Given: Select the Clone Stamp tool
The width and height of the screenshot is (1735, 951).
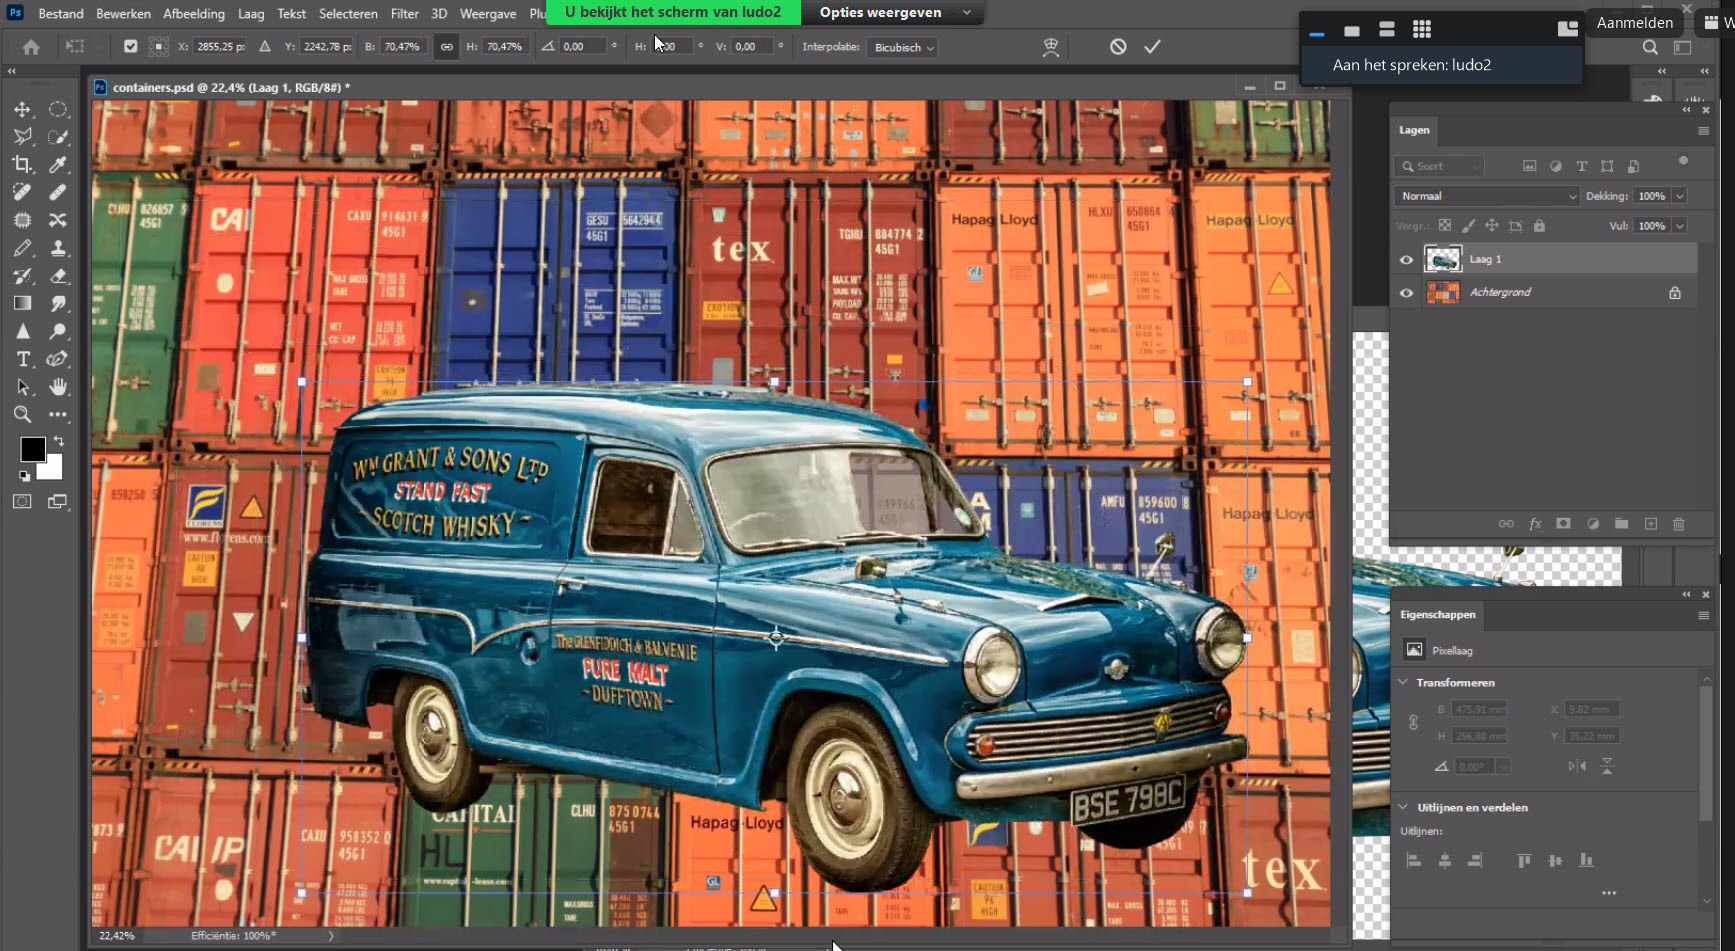Looking at the screenshot, I should 58,248.
